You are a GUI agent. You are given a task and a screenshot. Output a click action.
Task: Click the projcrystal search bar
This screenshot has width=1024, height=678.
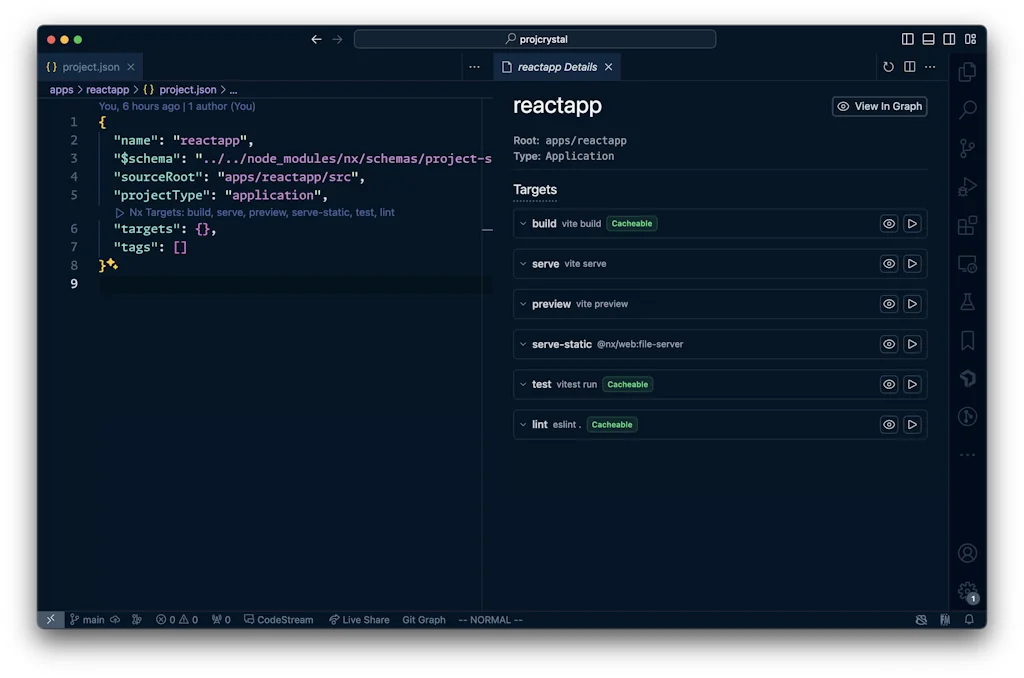coord(535,39)
